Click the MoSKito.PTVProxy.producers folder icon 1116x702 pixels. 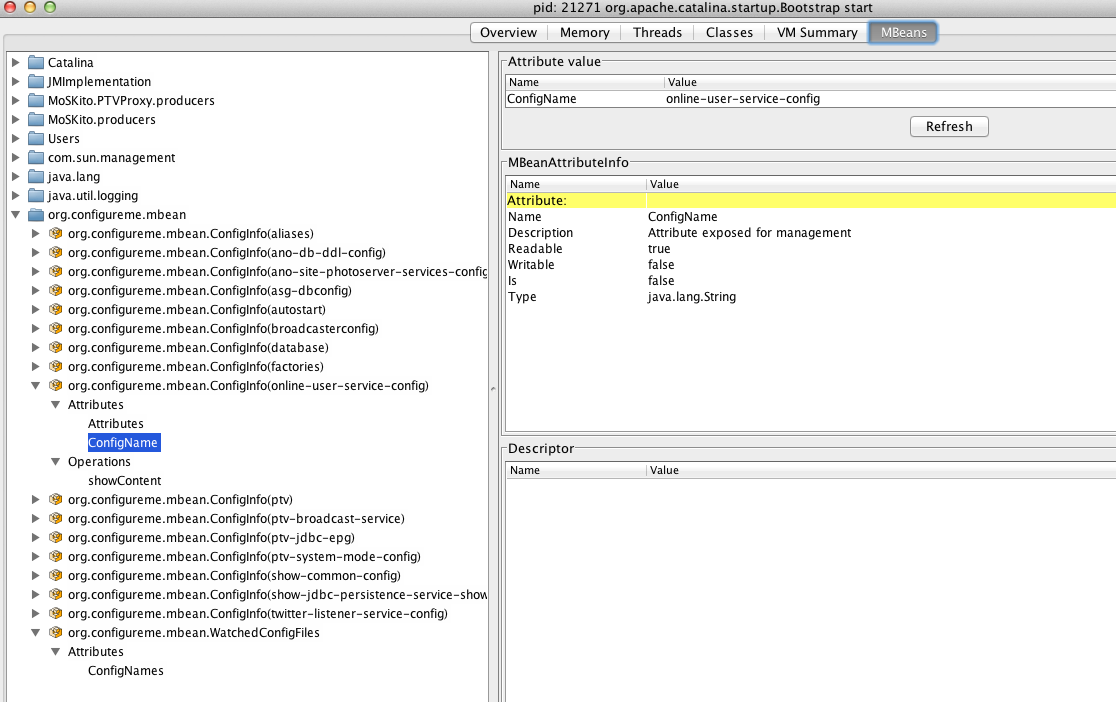[x=36, y=100]
